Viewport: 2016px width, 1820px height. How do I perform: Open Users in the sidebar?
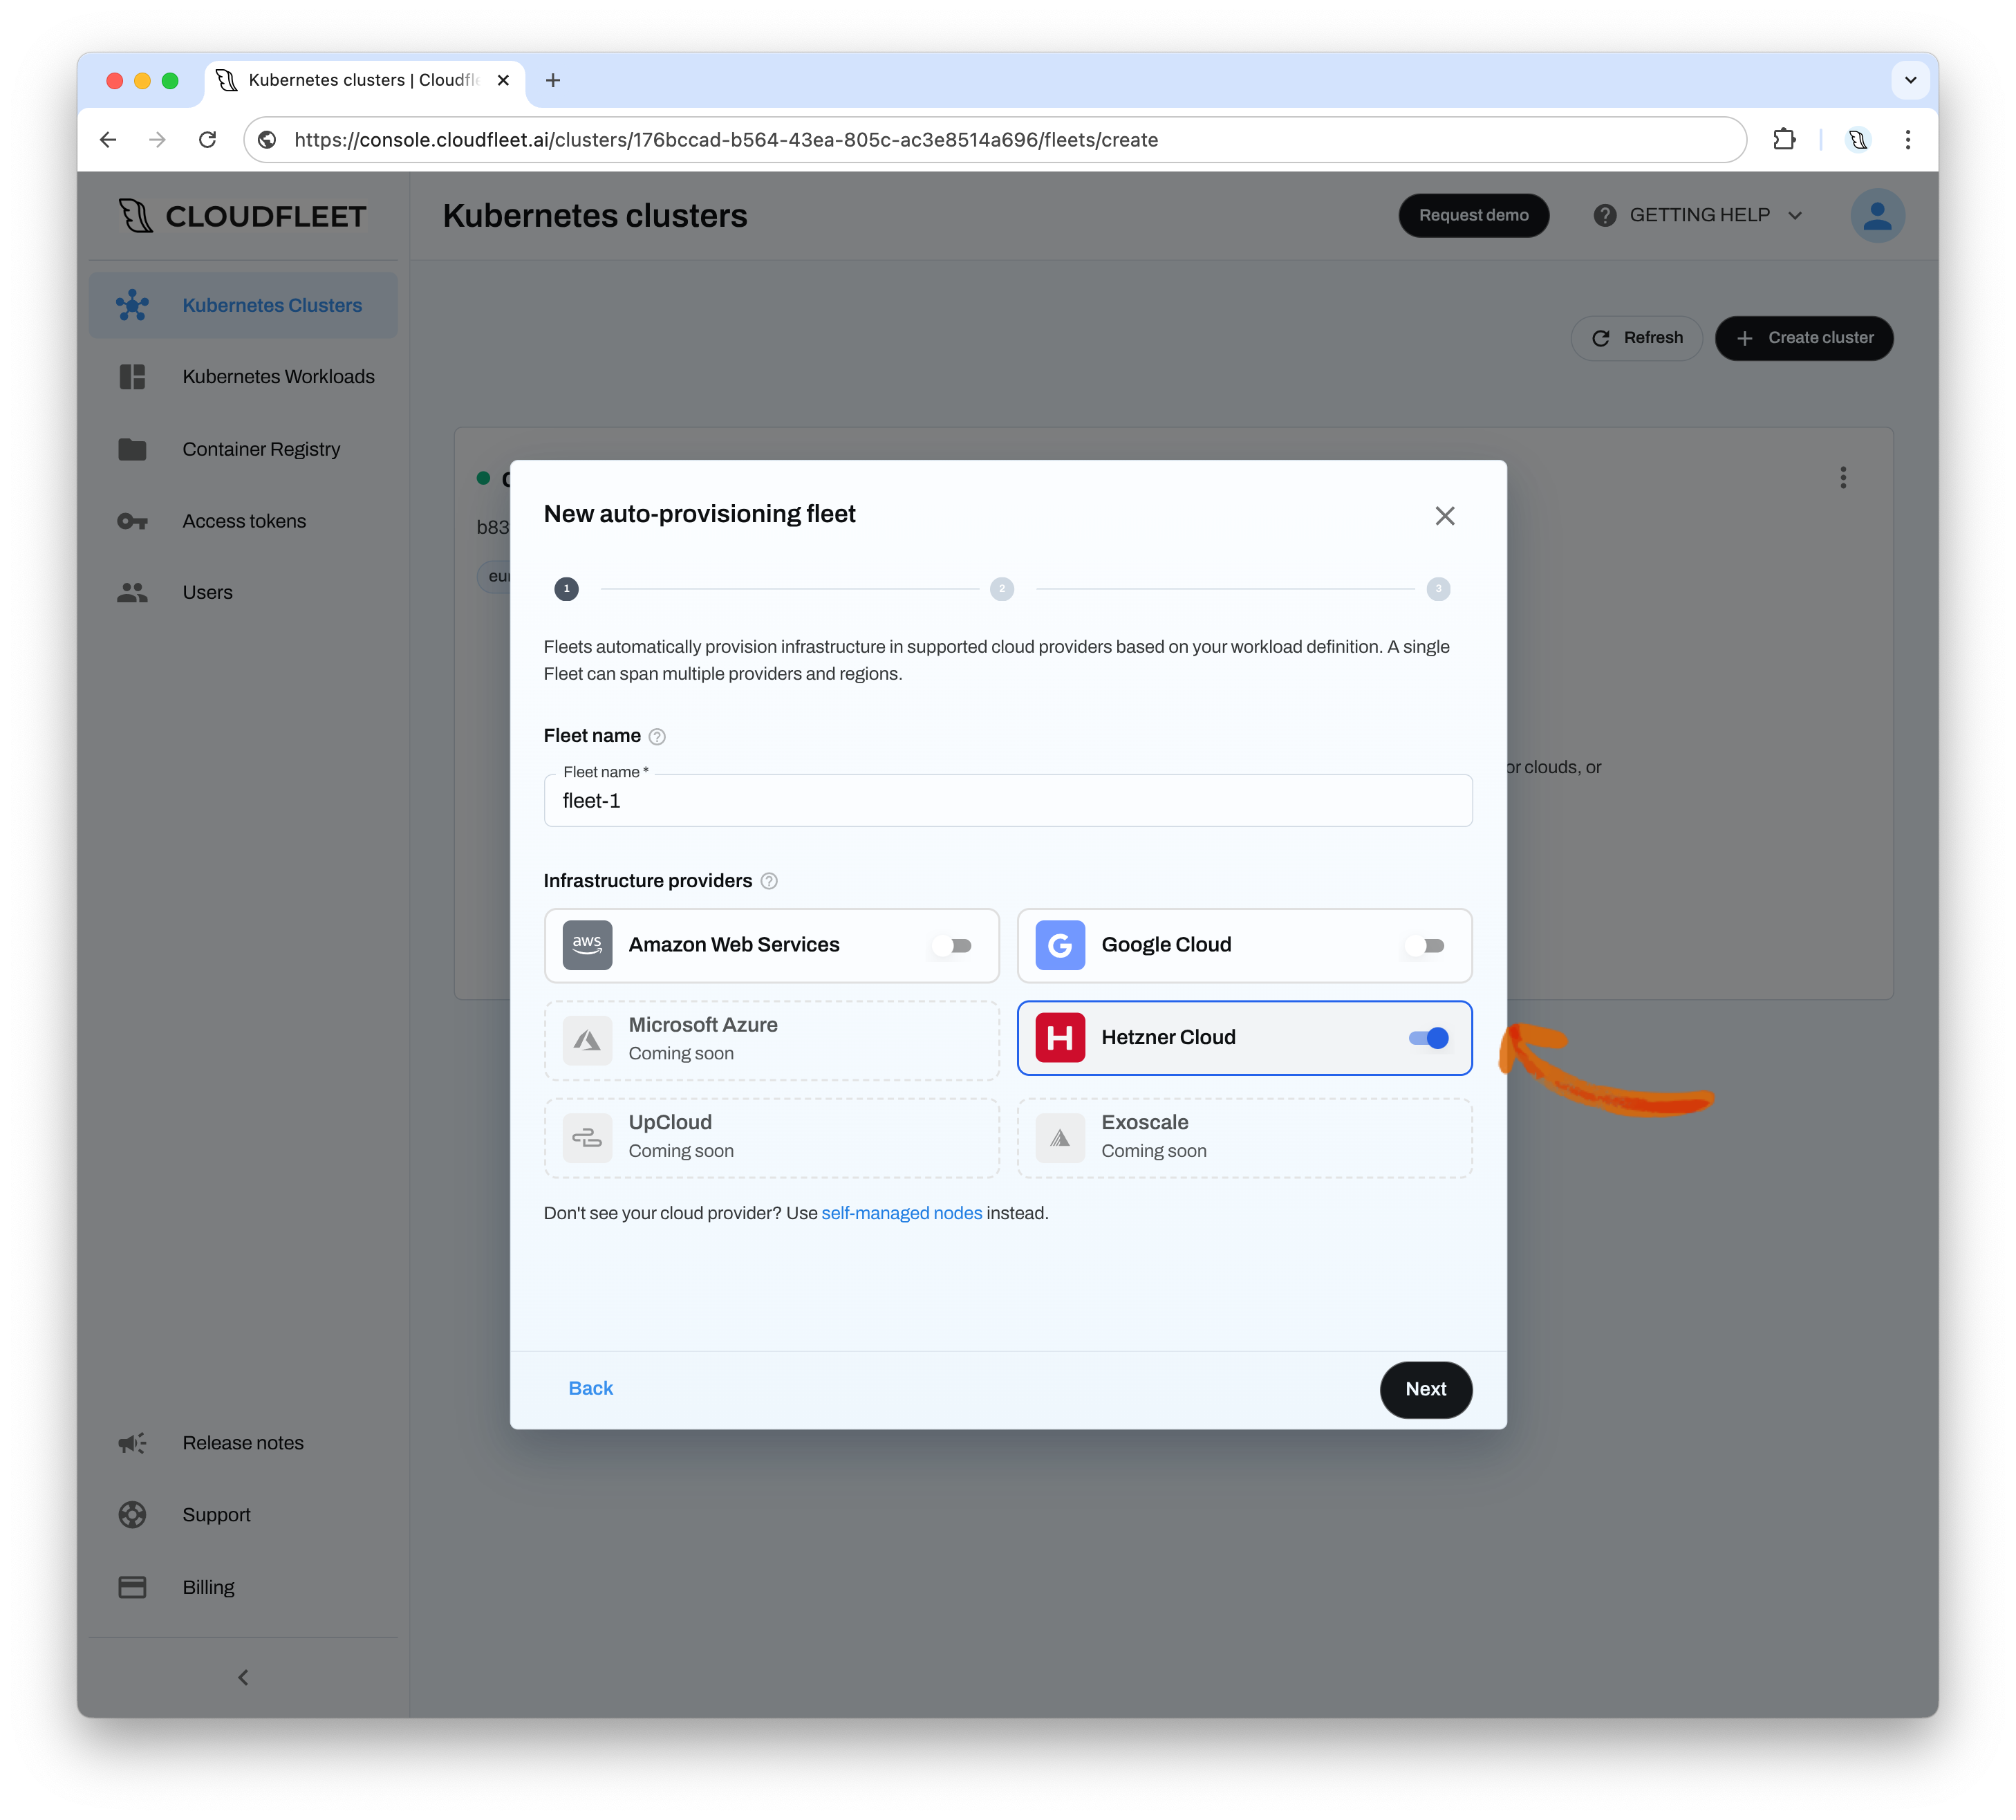(x=243, y=592)
